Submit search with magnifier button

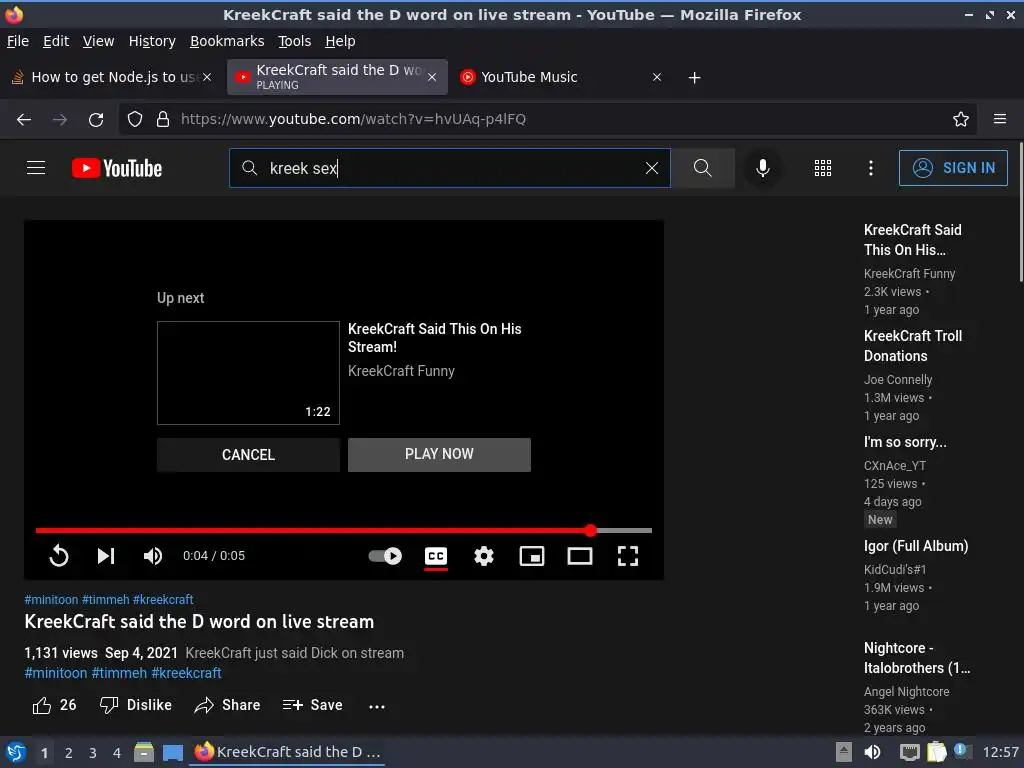coord(703,168)
